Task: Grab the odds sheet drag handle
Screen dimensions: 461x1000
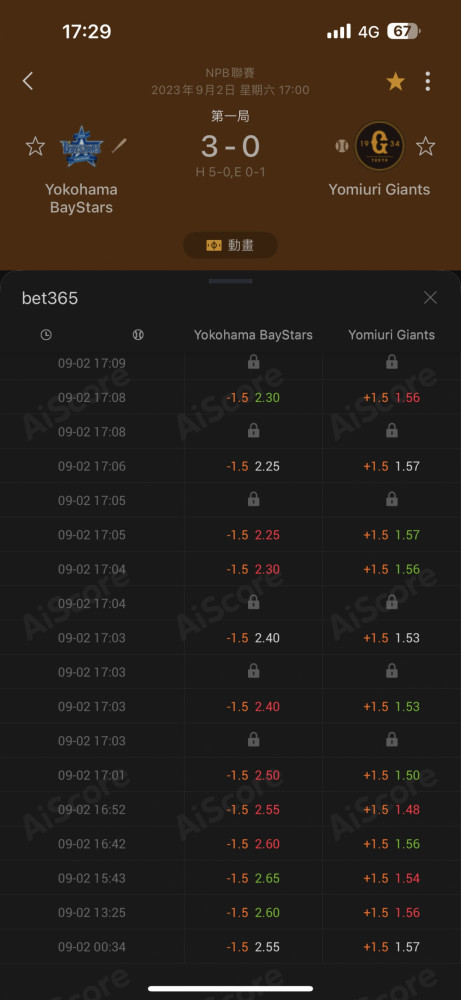Action: pos(230,281)
